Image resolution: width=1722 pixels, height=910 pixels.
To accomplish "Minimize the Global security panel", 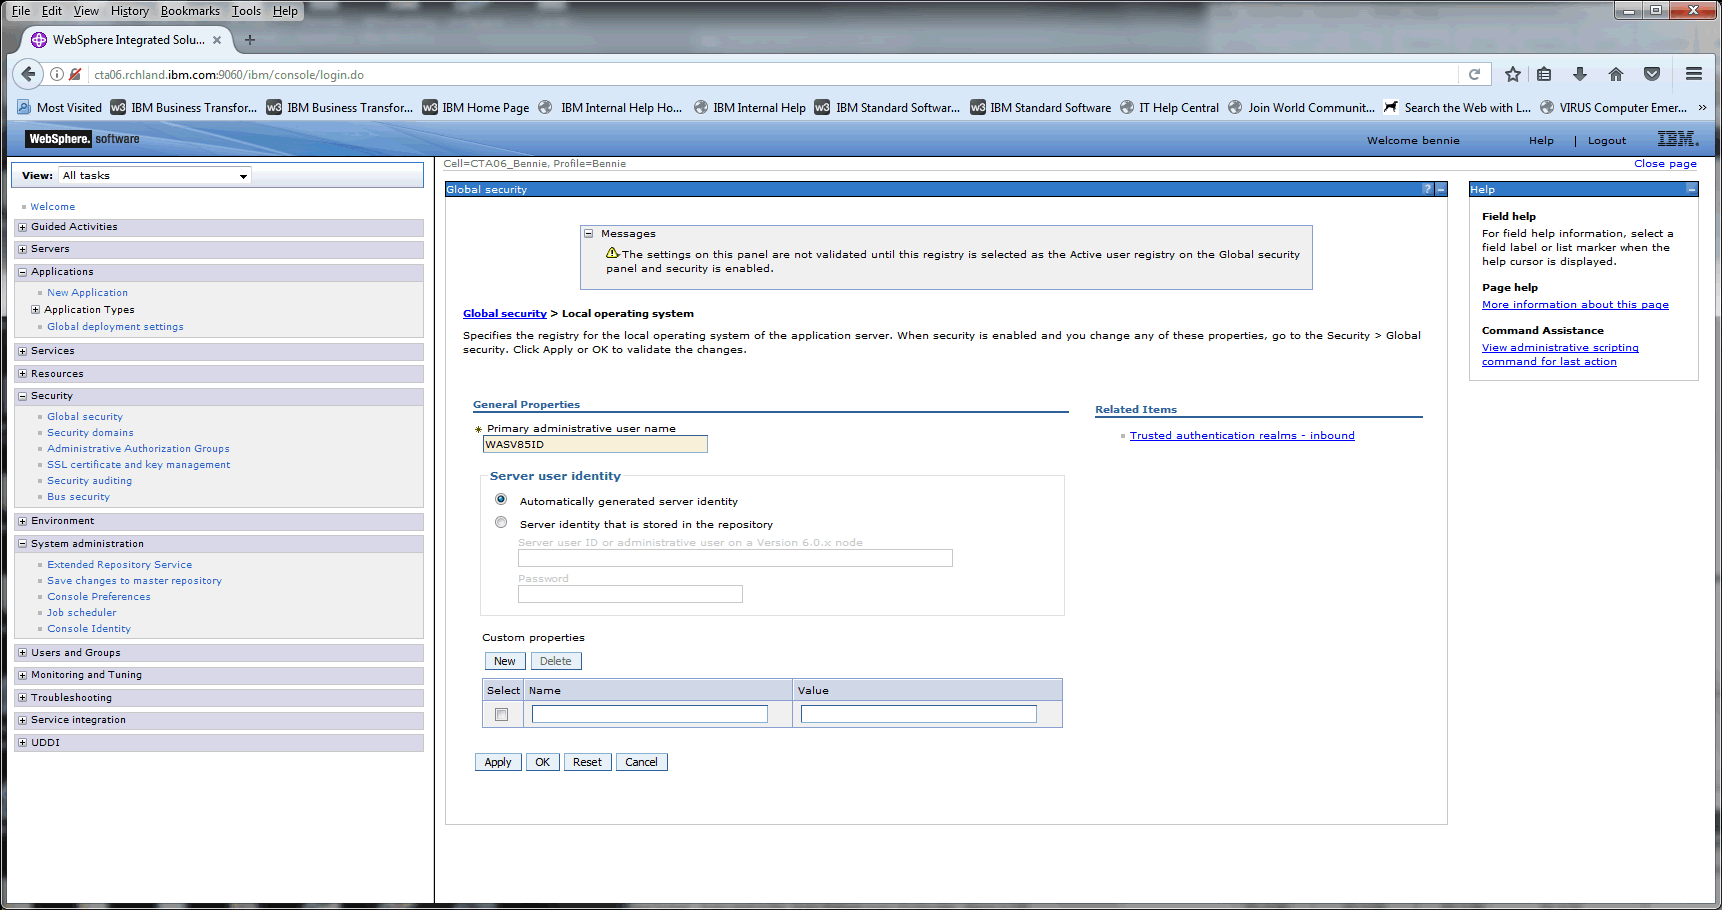I will [1441, 189].
